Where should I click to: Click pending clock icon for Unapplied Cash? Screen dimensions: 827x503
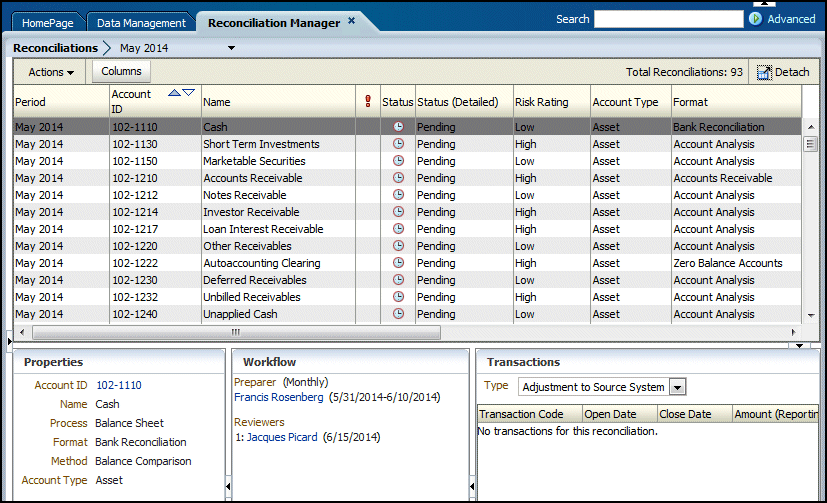coord(398,314)
